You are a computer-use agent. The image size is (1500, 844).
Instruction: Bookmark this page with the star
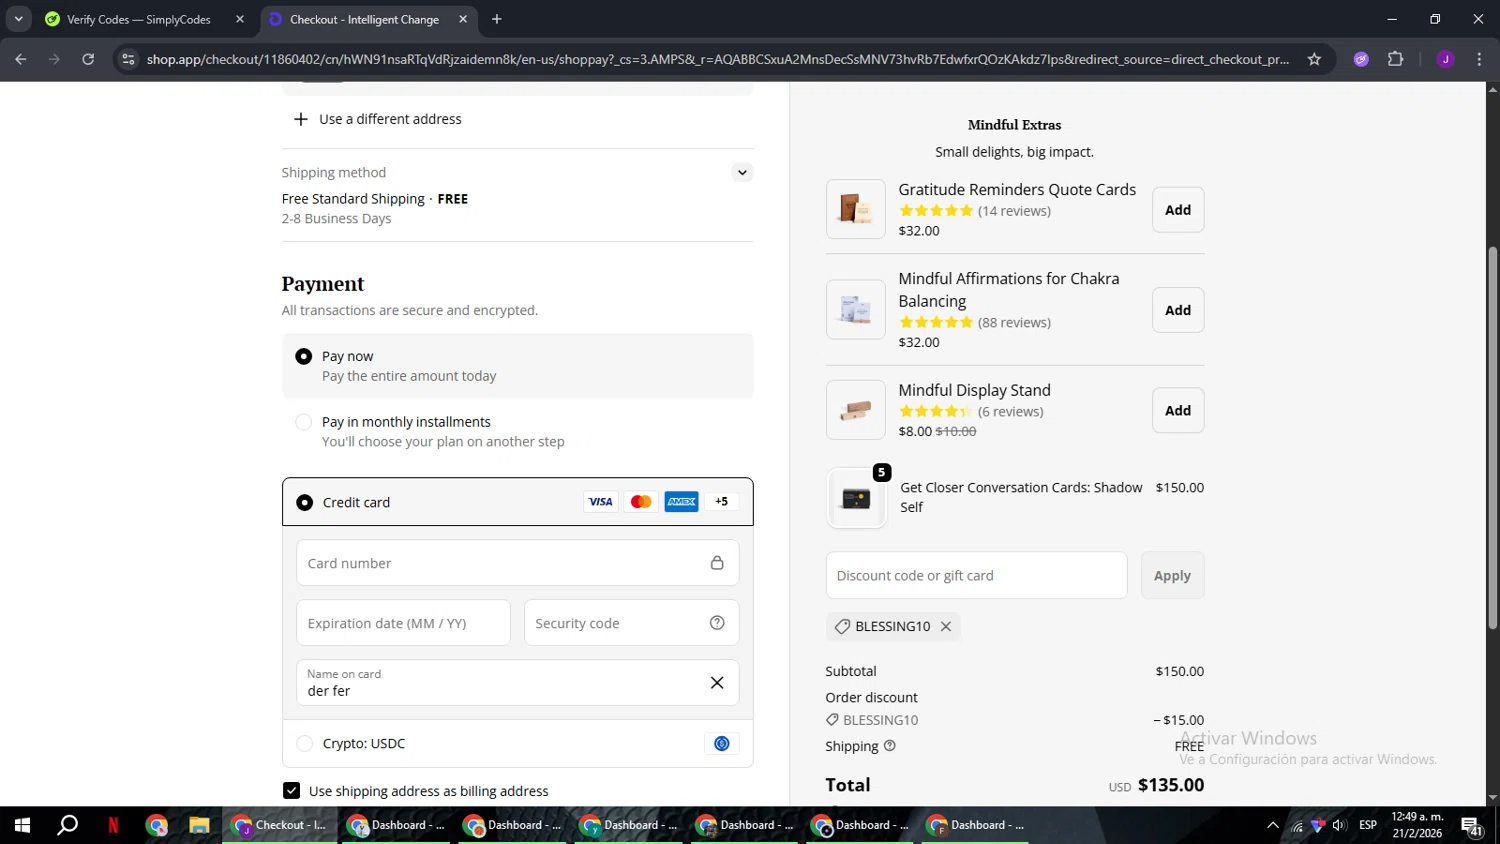coord(1314,59)
